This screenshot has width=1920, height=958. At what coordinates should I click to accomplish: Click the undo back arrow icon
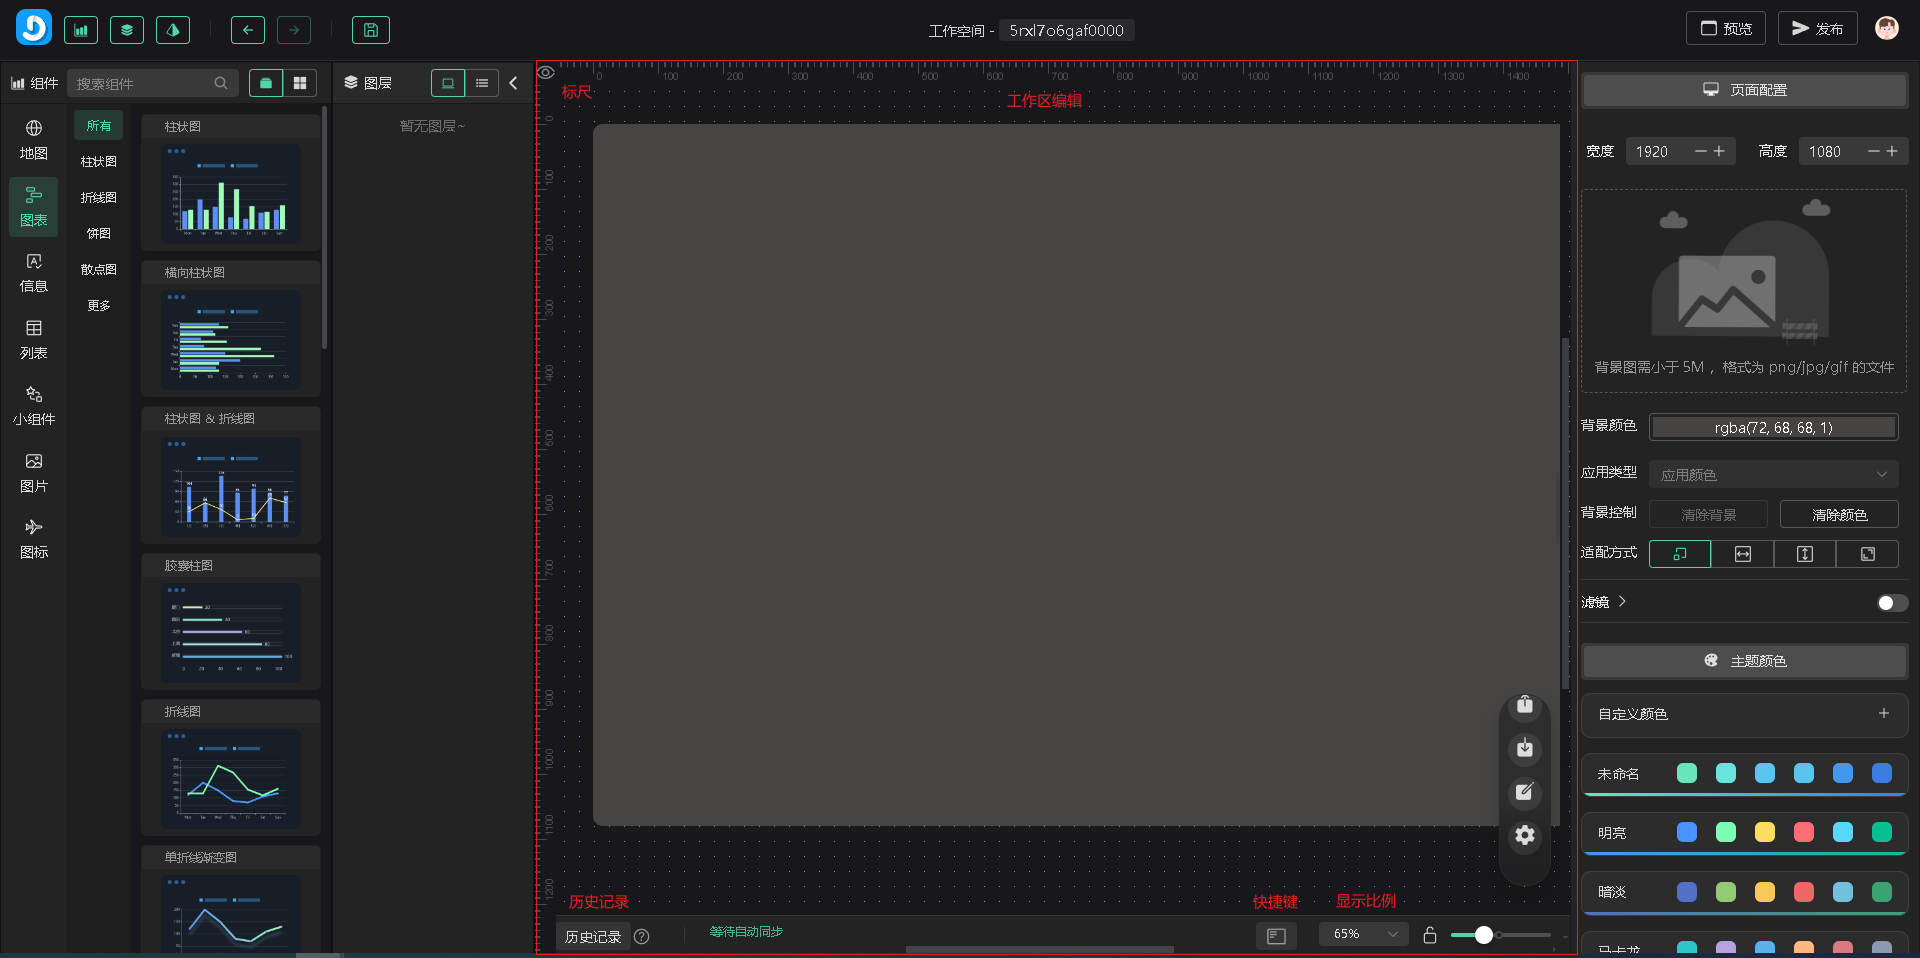point(247,30)
